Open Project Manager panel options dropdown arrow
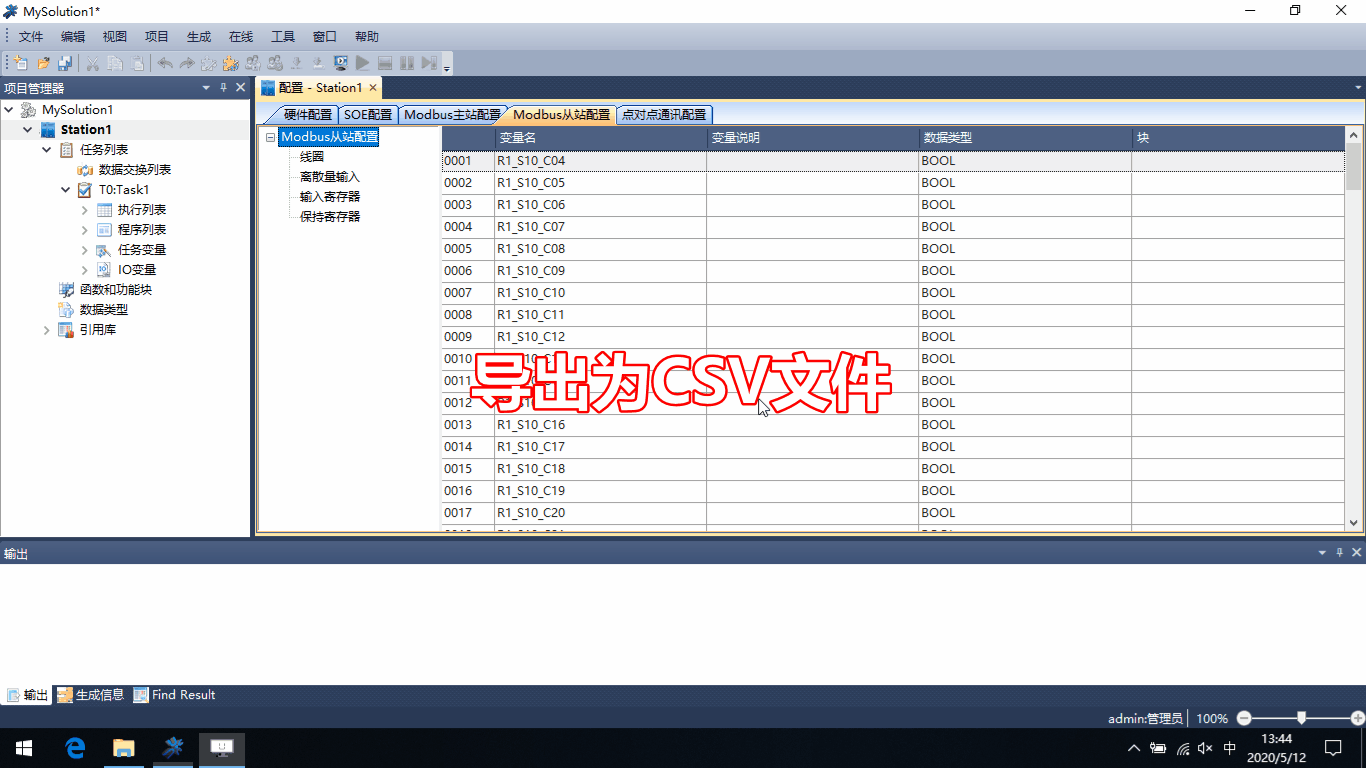 pos(207,88)
